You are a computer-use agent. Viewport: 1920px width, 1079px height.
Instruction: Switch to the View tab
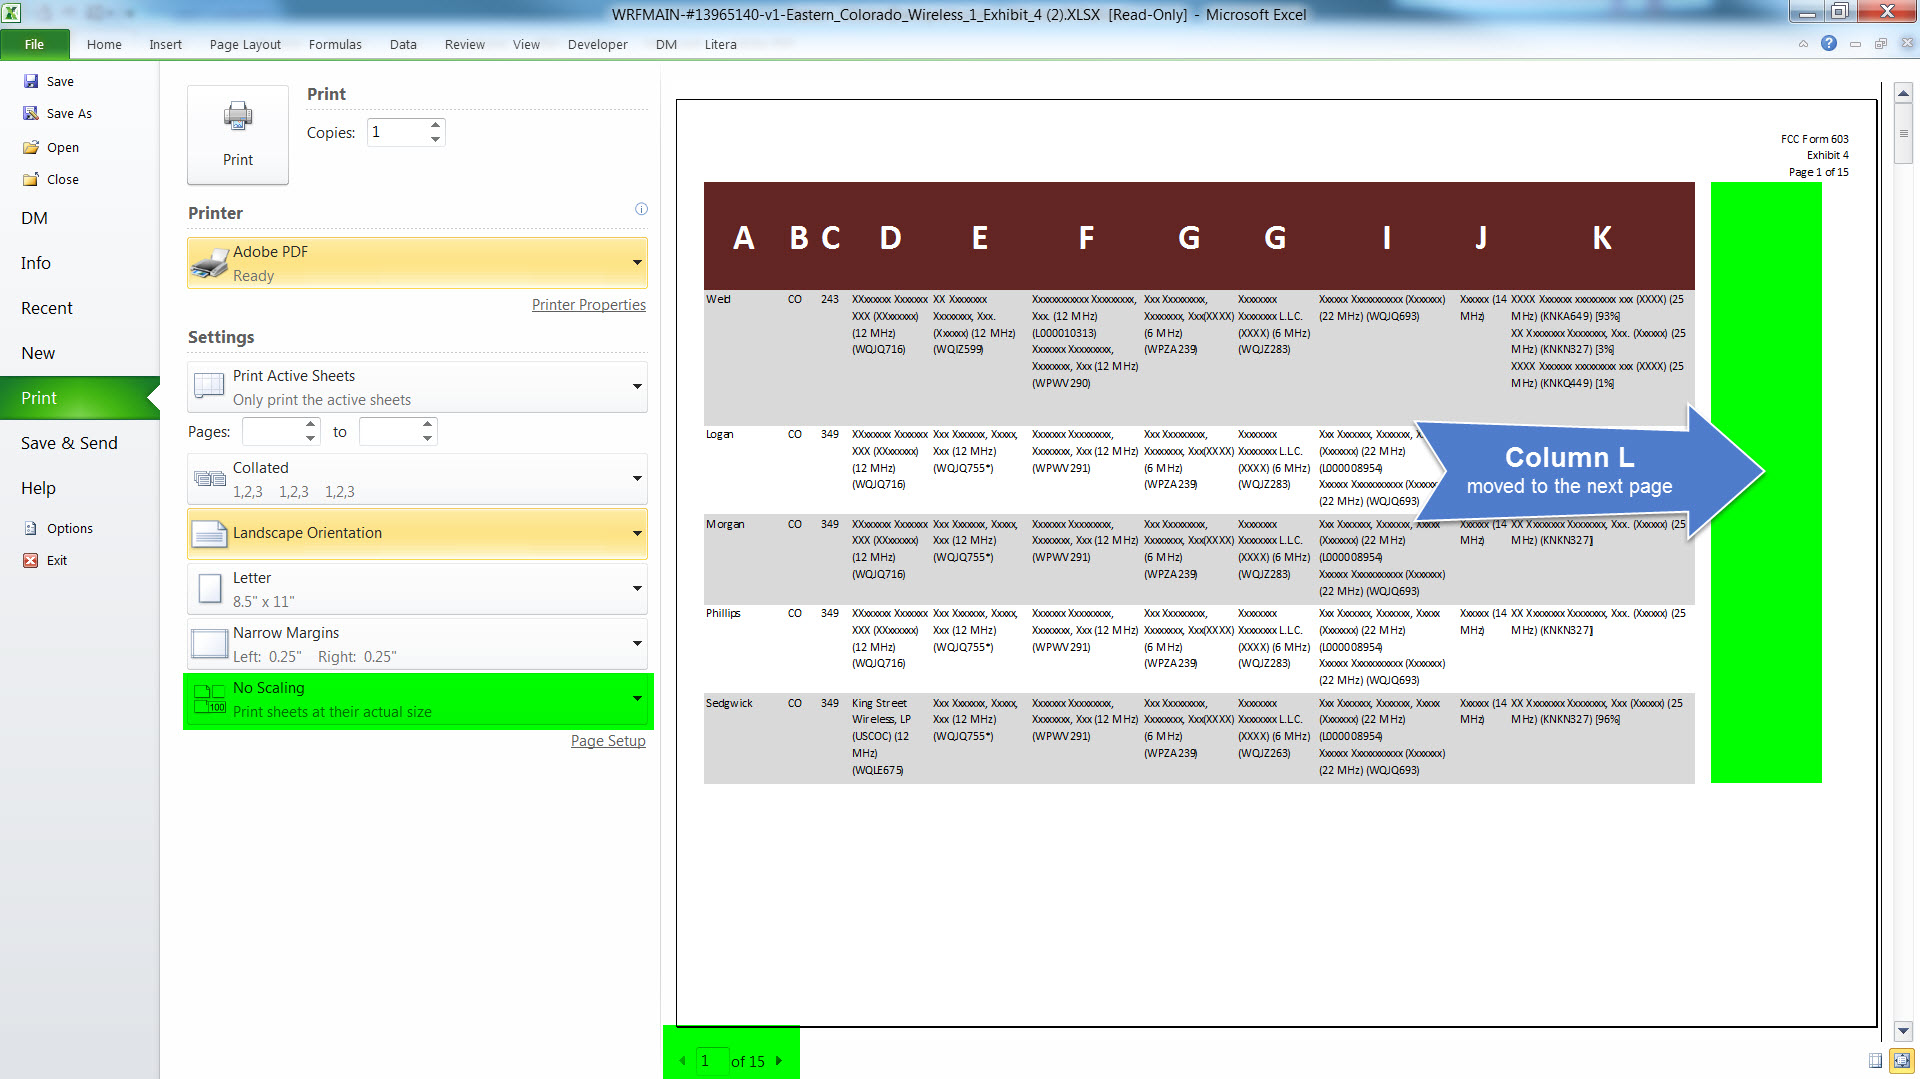[526, 44]
